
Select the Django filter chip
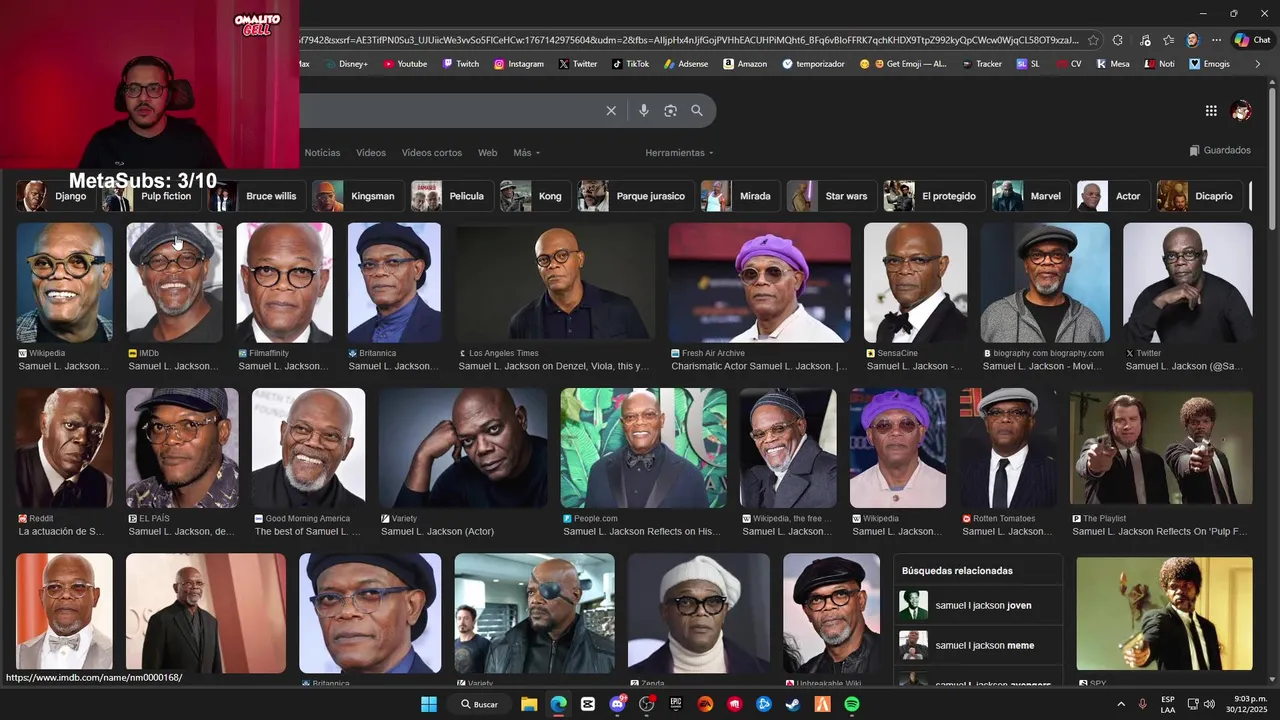click(55, 196)
